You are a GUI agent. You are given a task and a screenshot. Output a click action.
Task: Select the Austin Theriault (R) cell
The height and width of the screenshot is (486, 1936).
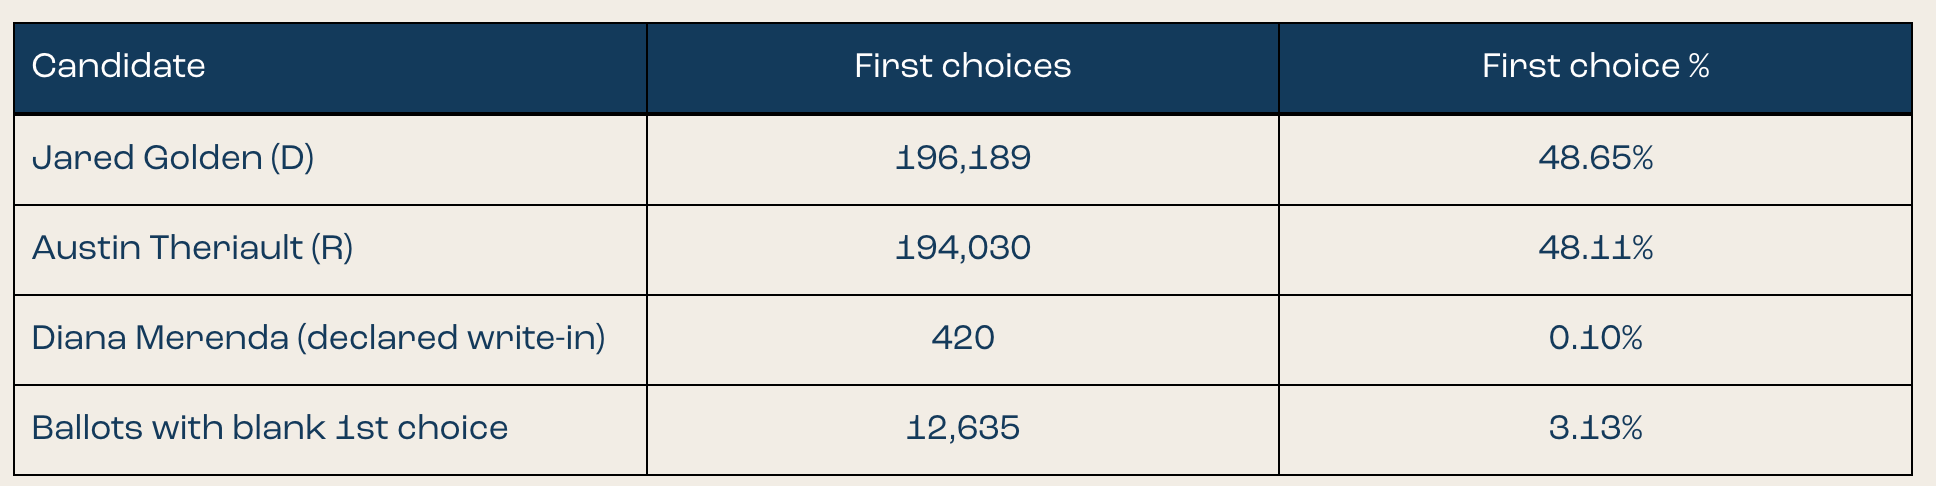point(330,250)
